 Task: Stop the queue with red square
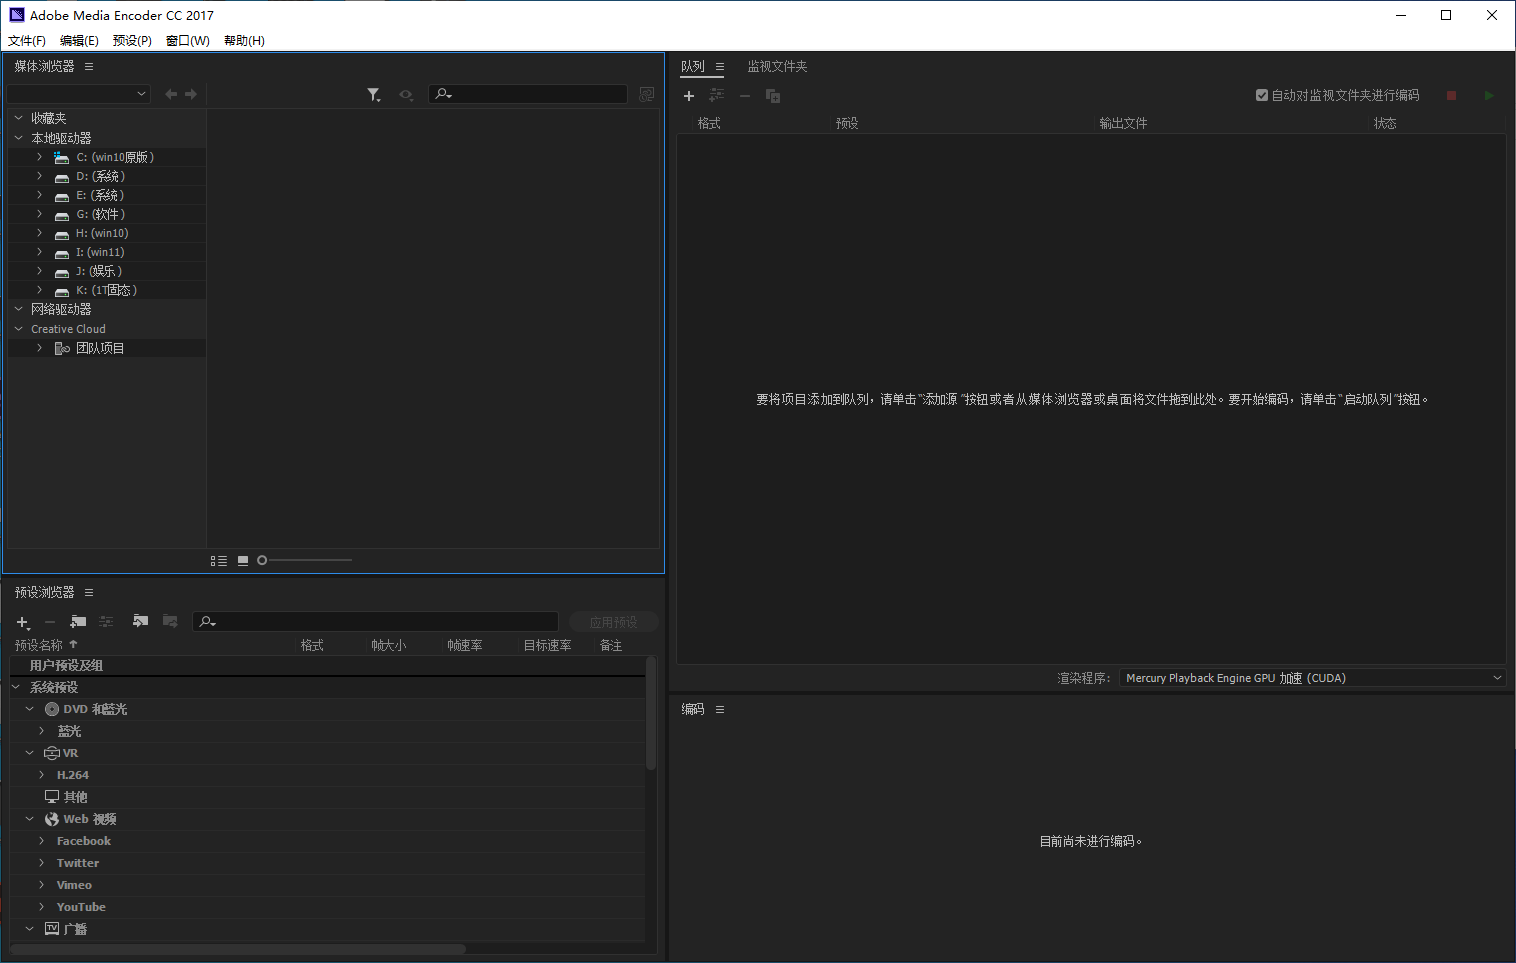[x=1451, y=95]
